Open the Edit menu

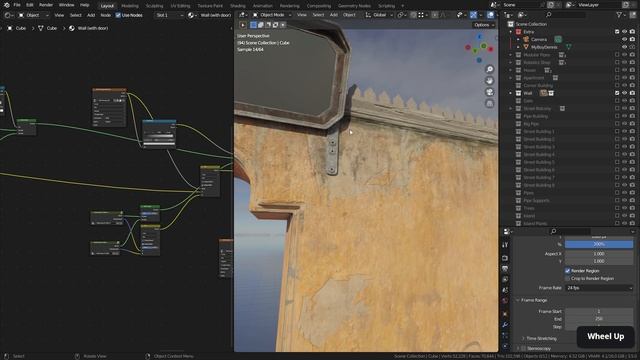pyautogui.click(x=30, y=5)
